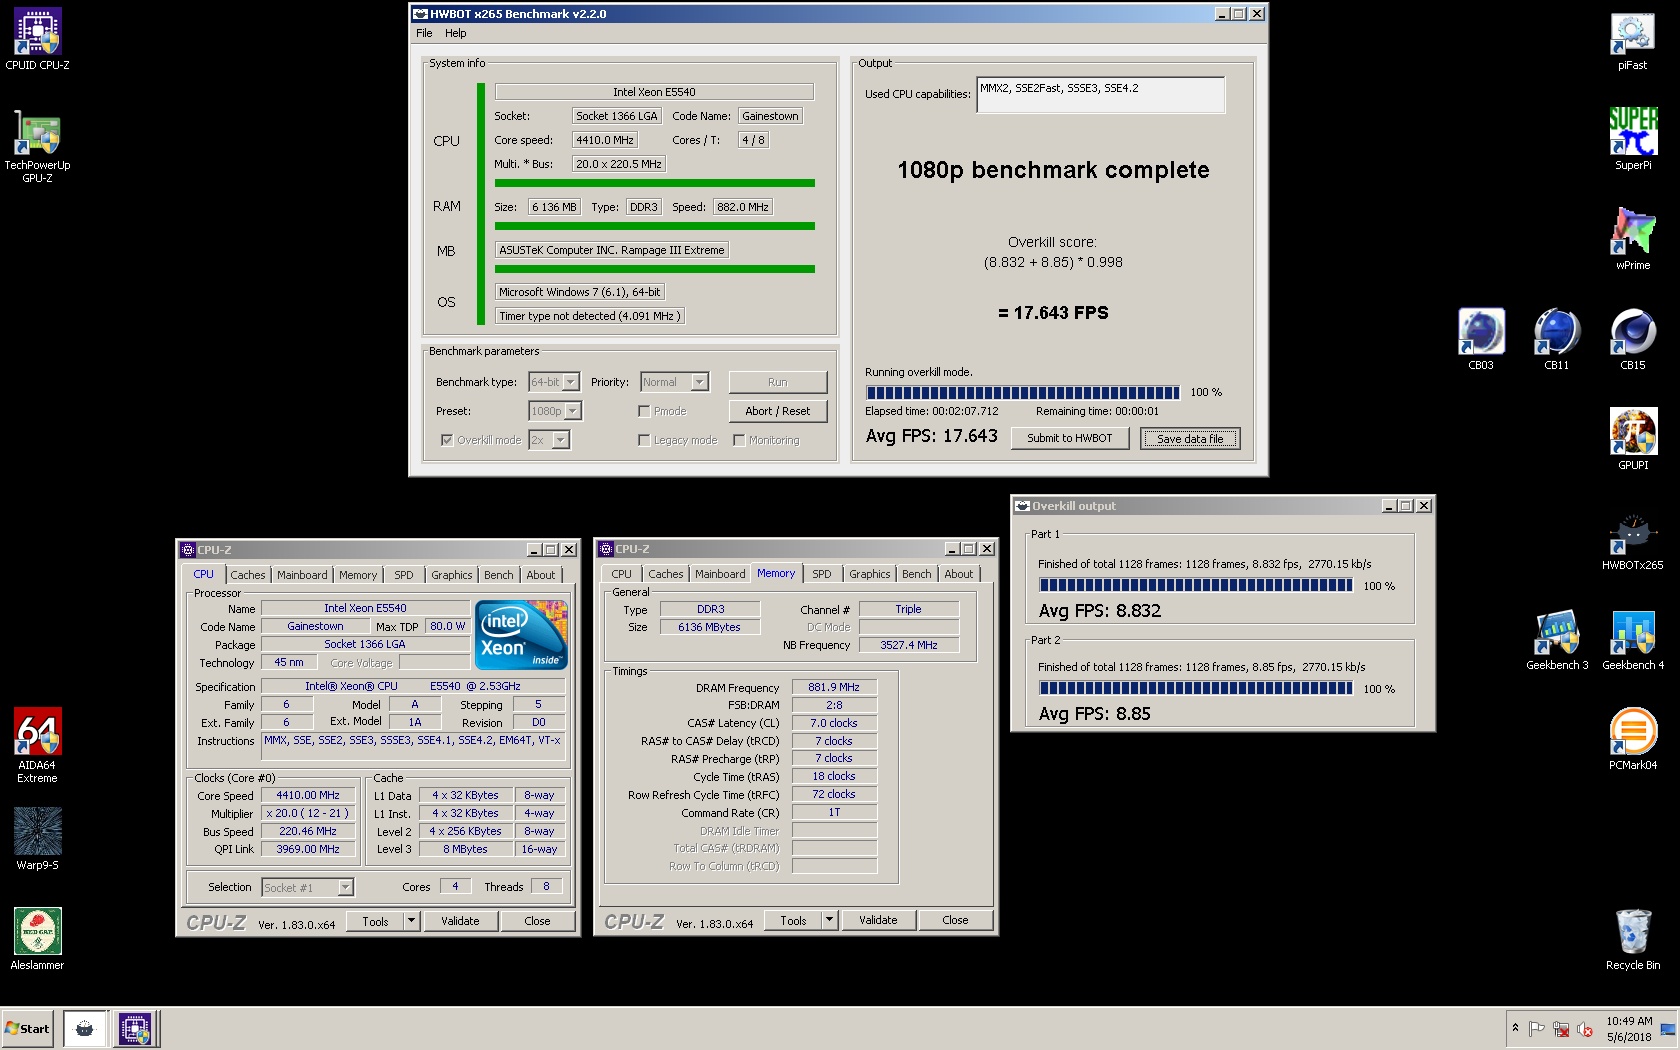Switch to Mainboard tab in left CPU-Z window
This screenshot has width=1680, height=1050.
[302, 575]
